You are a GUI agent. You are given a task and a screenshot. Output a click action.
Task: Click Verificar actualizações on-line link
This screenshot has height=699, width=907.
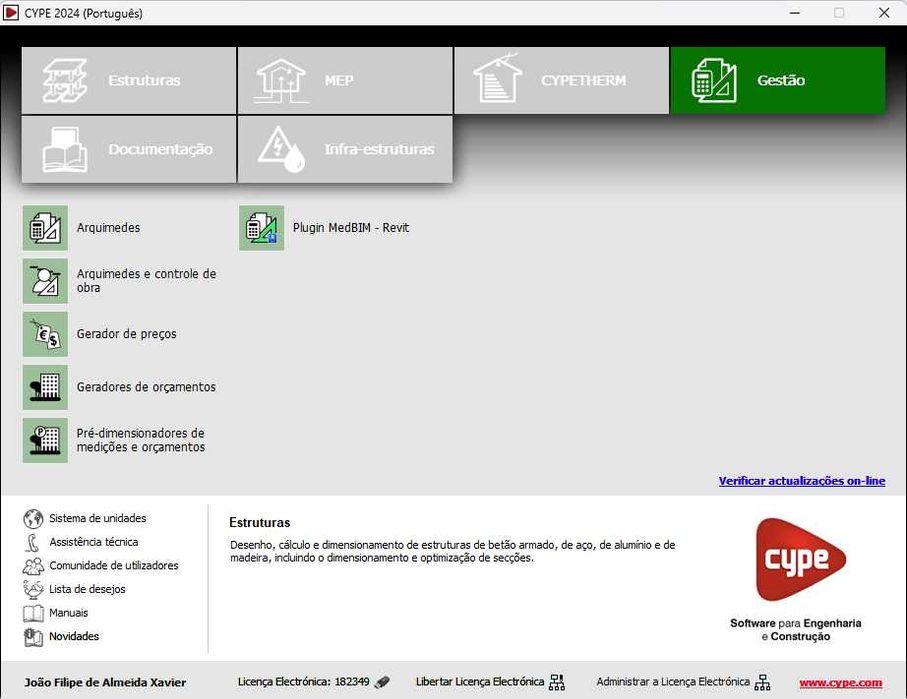[x=802, y=481]
